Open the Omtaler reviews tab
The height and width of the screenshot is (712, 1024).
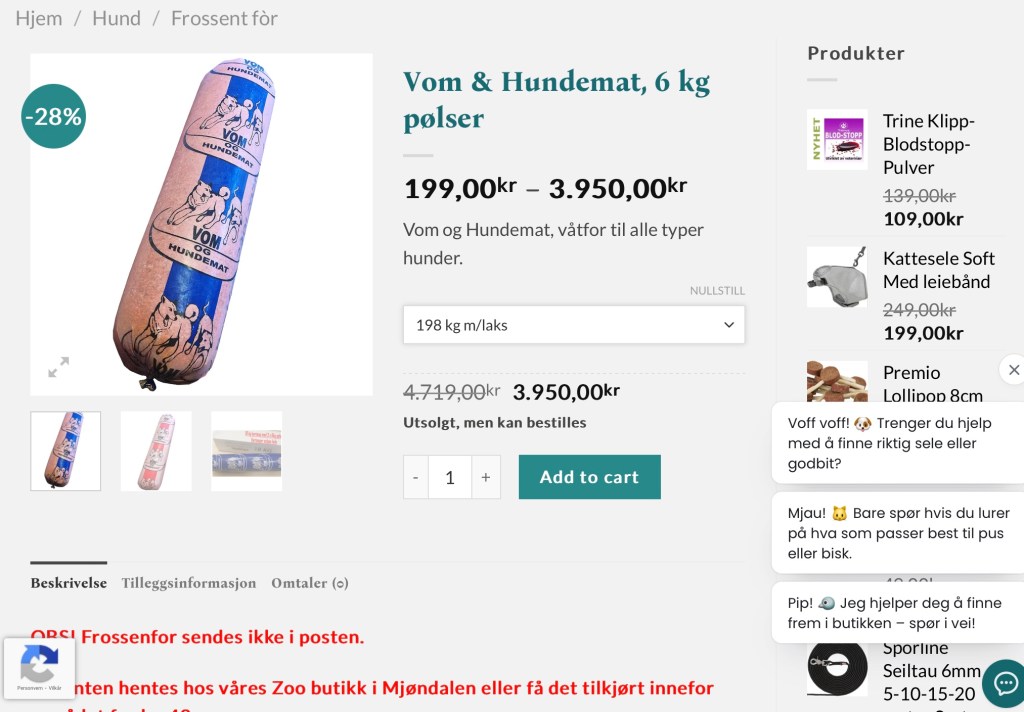click(x=310, y=583)
